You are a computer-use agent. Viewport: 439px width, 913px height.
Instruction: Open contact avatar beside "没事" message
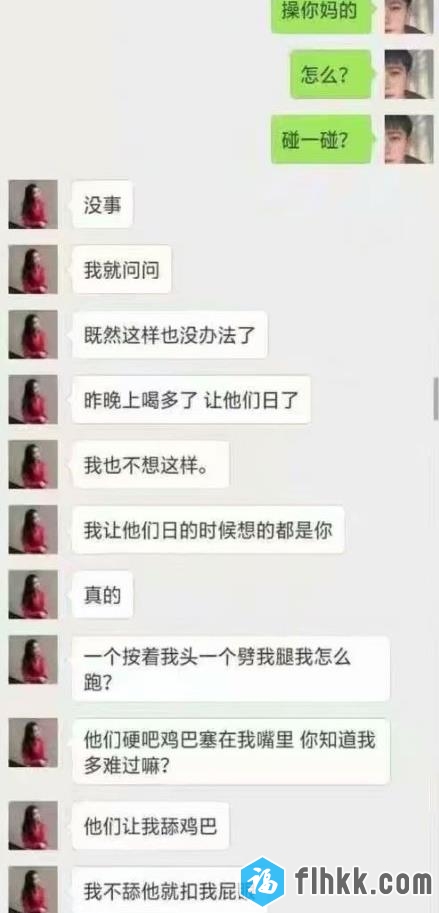tap(33, 204)
